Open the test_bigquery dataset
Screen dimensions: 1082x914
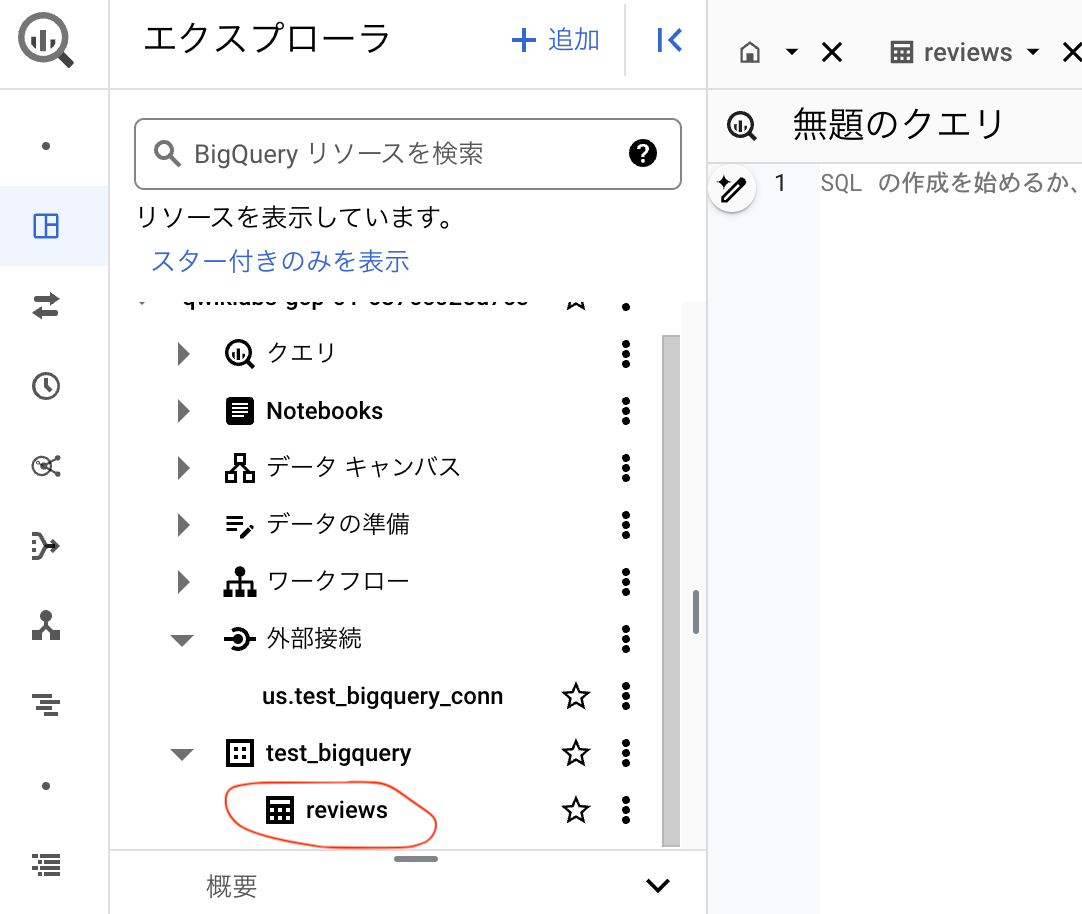(x=338, y=753)
